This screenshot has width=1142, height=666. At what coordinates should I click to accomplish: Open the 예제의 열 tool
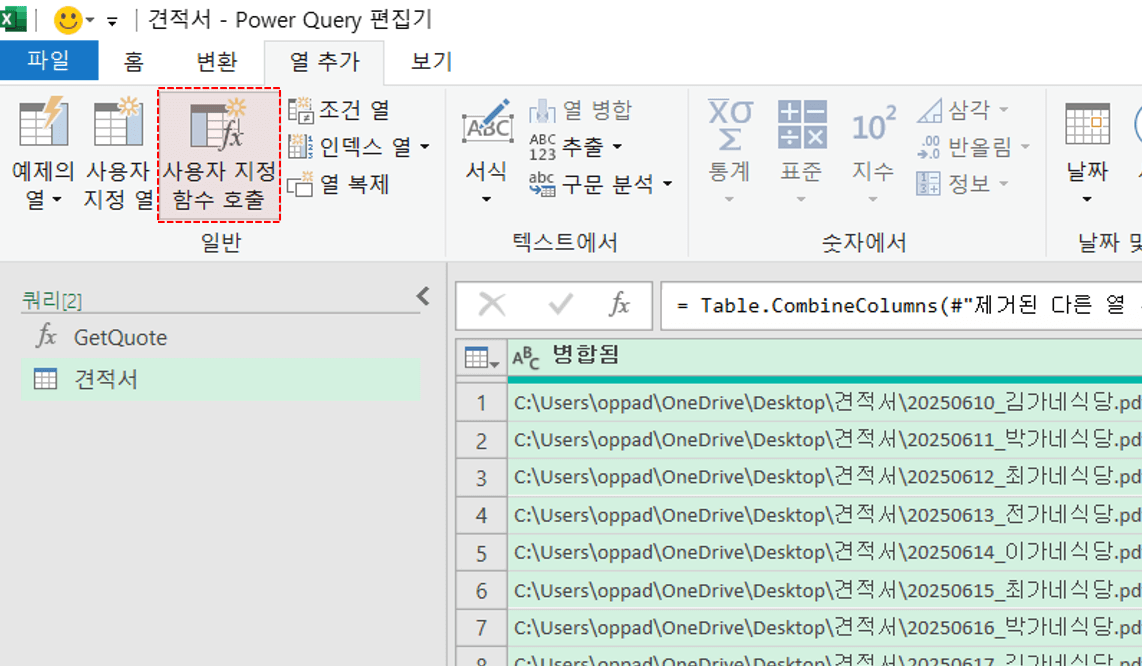(42, 125)
